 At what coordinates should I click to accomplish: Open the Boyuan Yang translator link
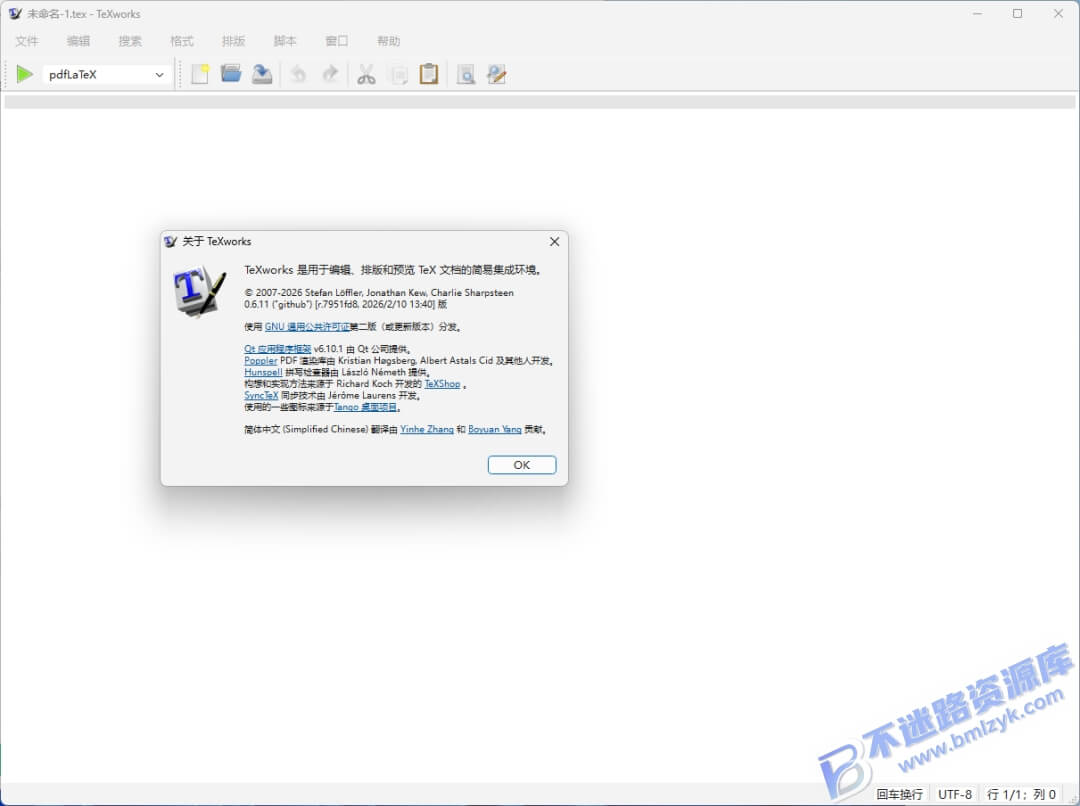coord(495,429)
